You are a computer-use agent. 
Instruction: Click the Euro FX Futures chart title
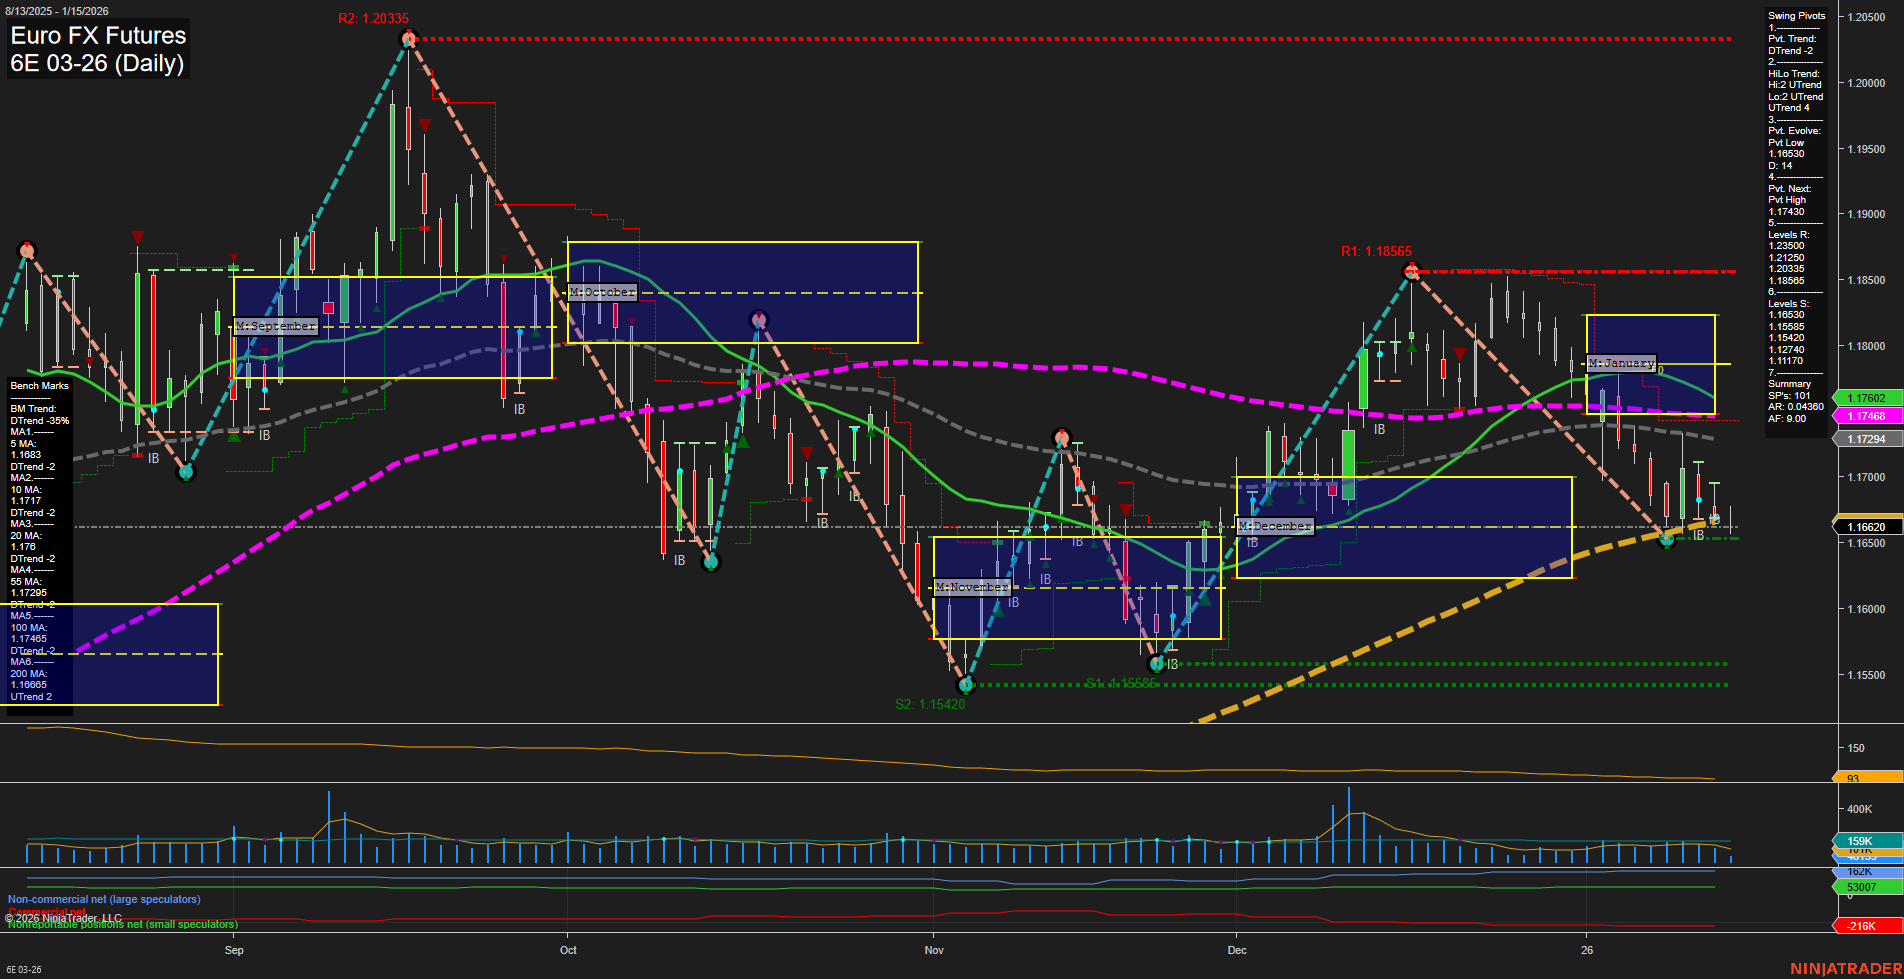click(x=97, y=36)
